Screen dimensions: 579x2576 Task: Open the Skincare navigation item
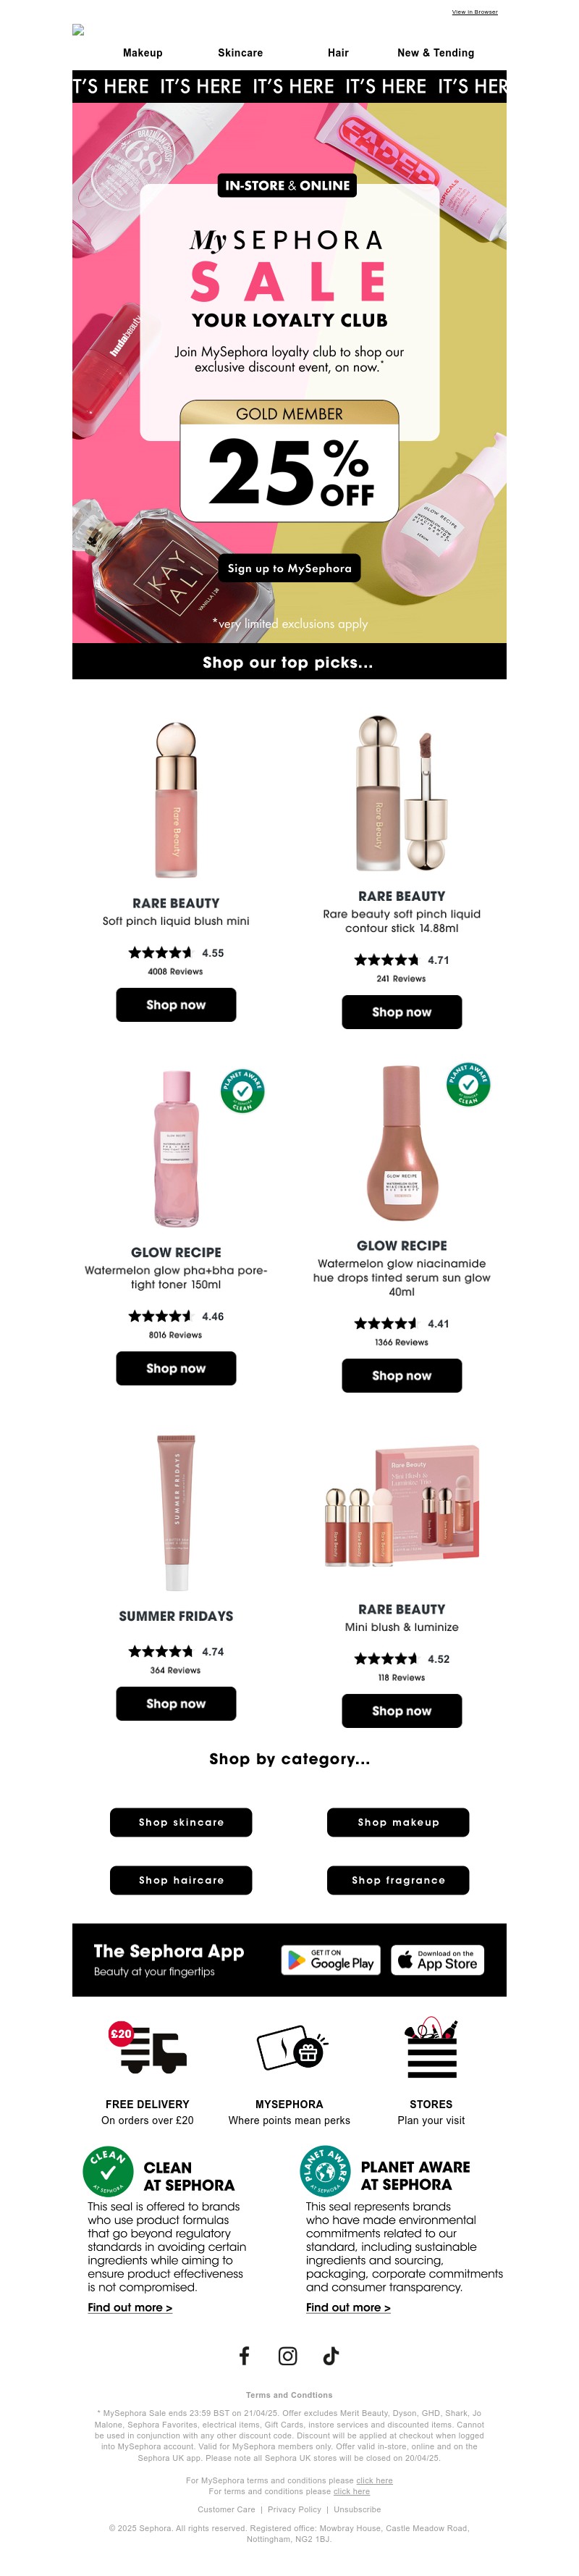(241, 53)
